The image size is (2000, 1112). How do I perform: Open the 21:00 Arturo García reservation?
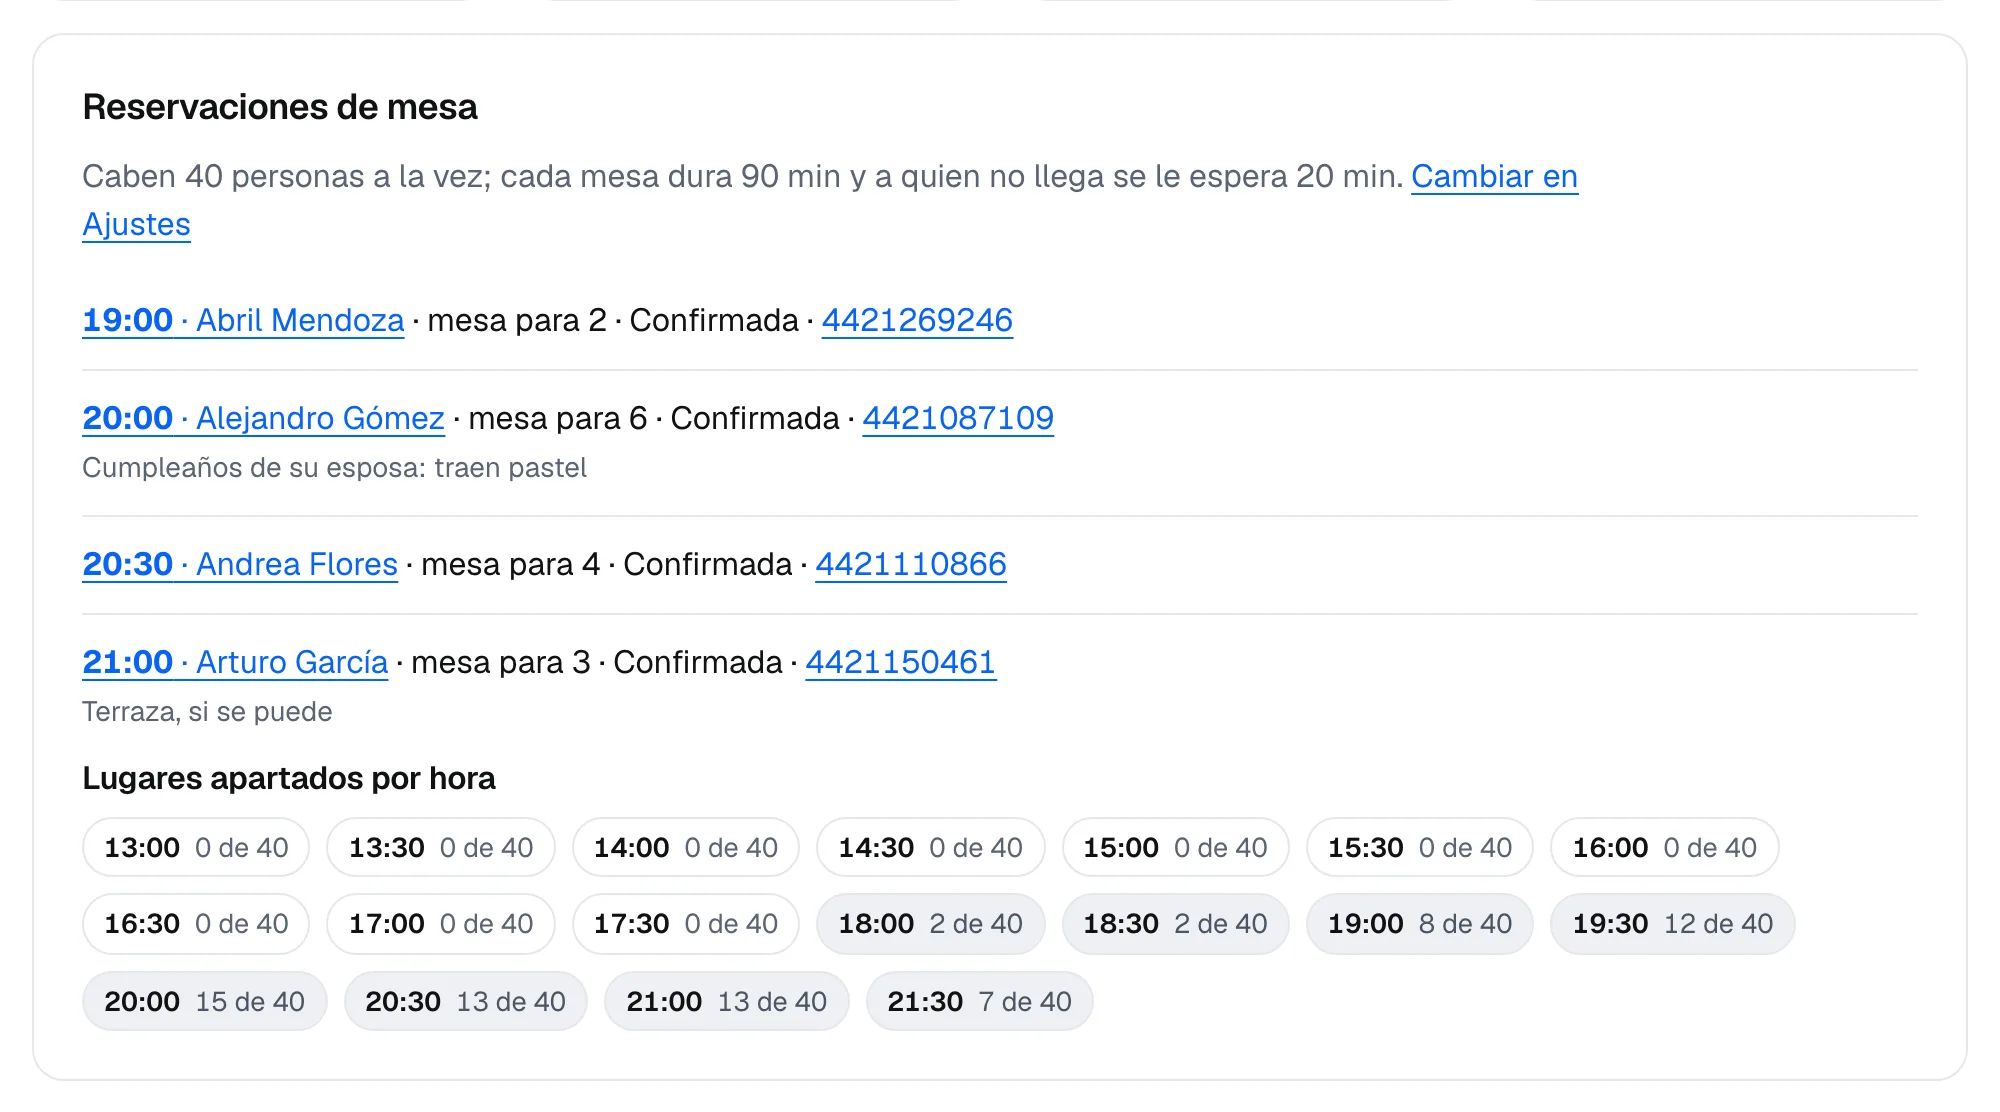pyautogui.click(x=235, y=662)
